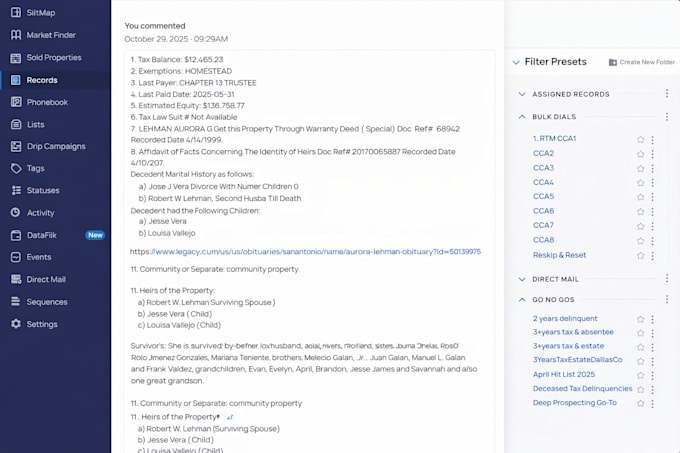Select the Drip Campaigns icon
This screenshot has height=453, width=680.
(x=16, y=147)
